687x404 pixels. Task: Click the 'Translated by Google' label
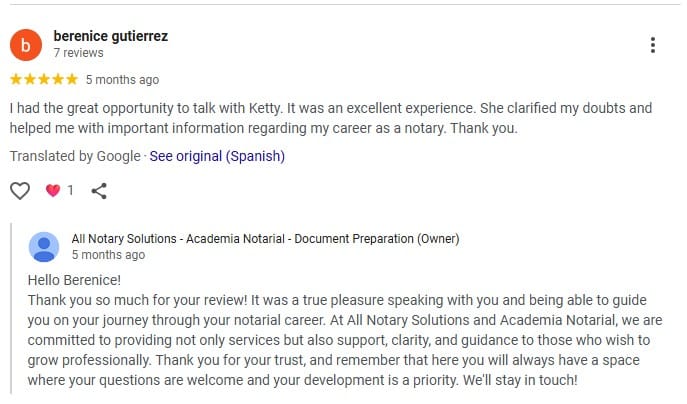pyautogui.click(x=75, y=156)
